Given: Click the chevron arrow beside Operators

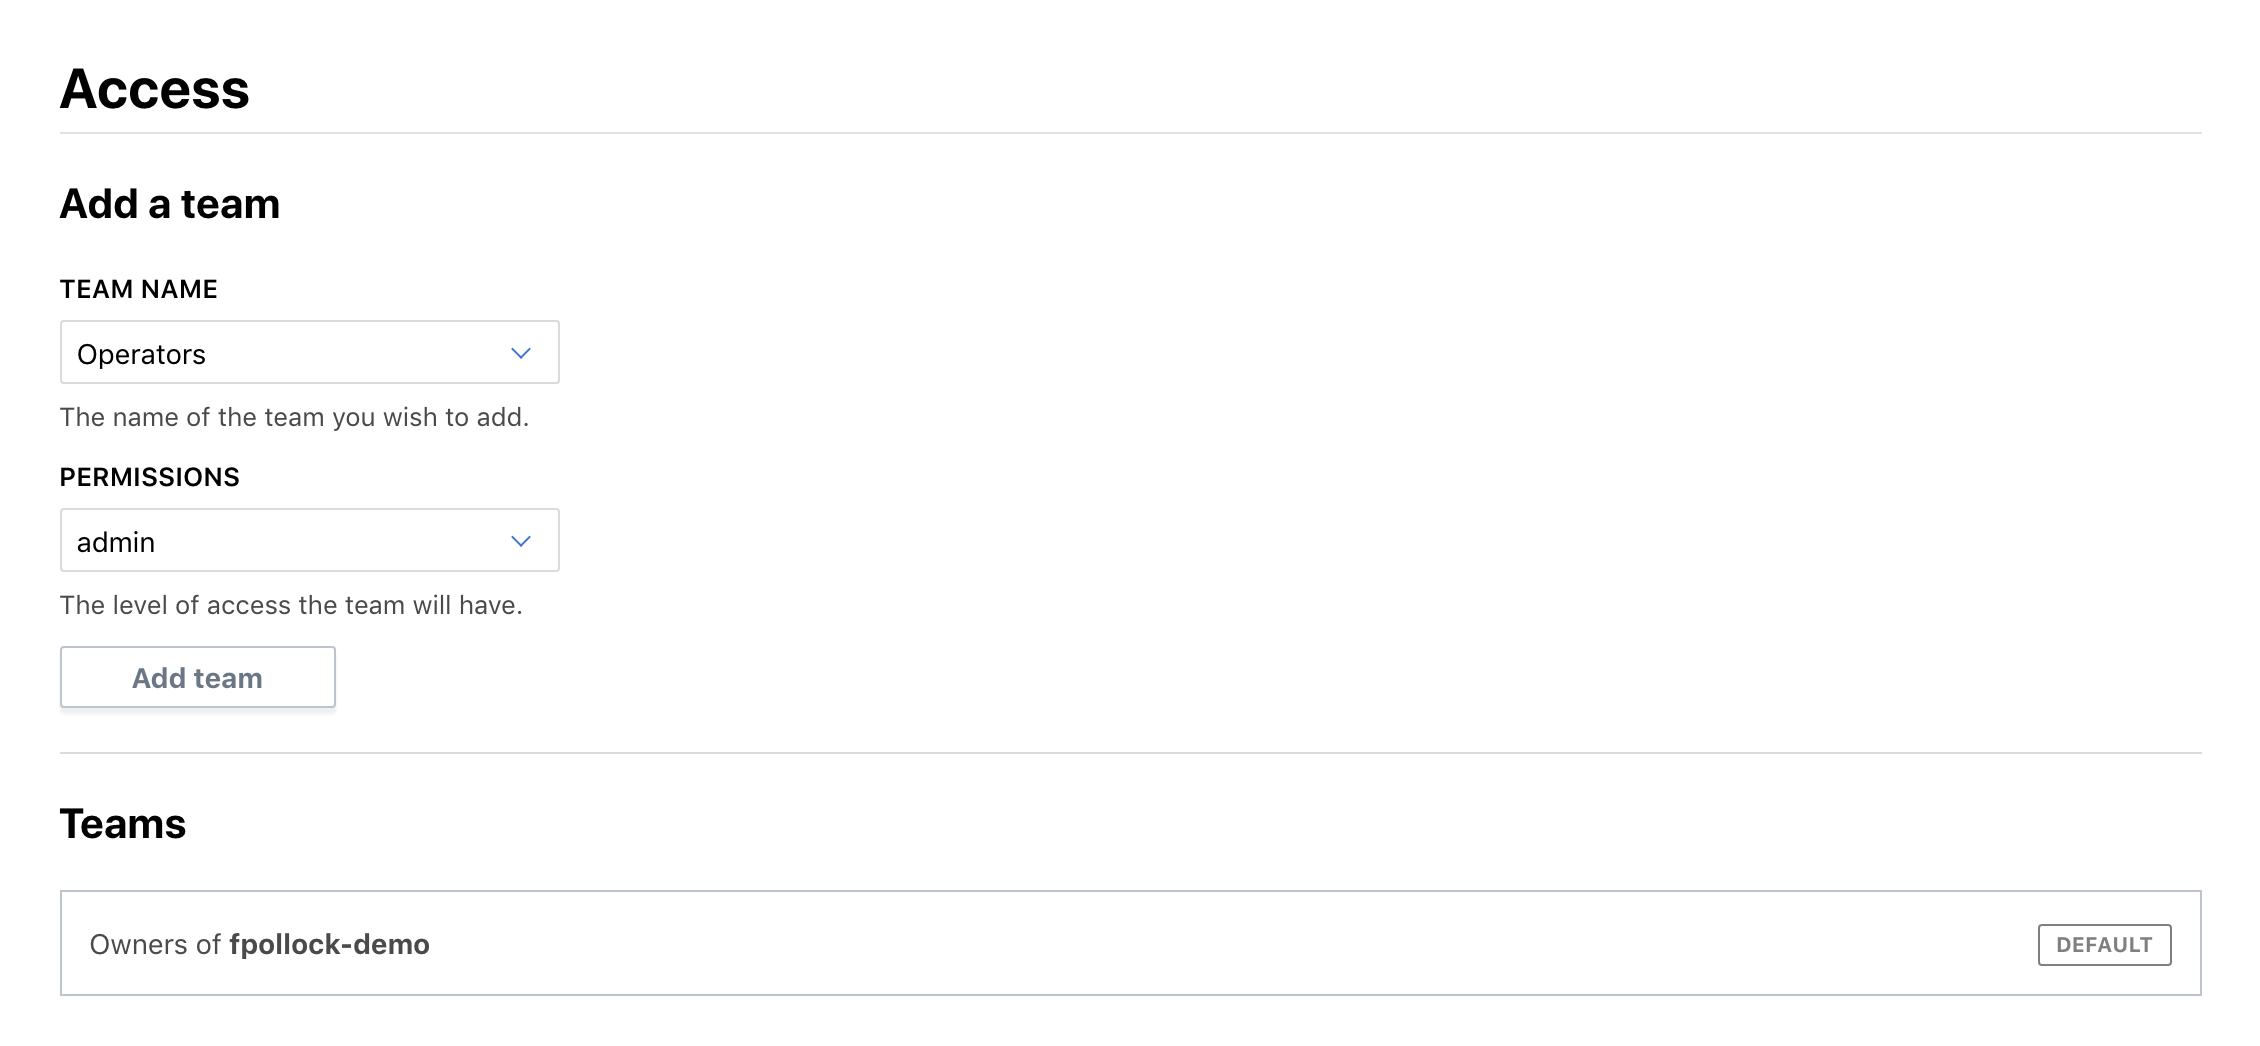Looking at the screenshot, I should pyautogui.click(x=521, y=353).
